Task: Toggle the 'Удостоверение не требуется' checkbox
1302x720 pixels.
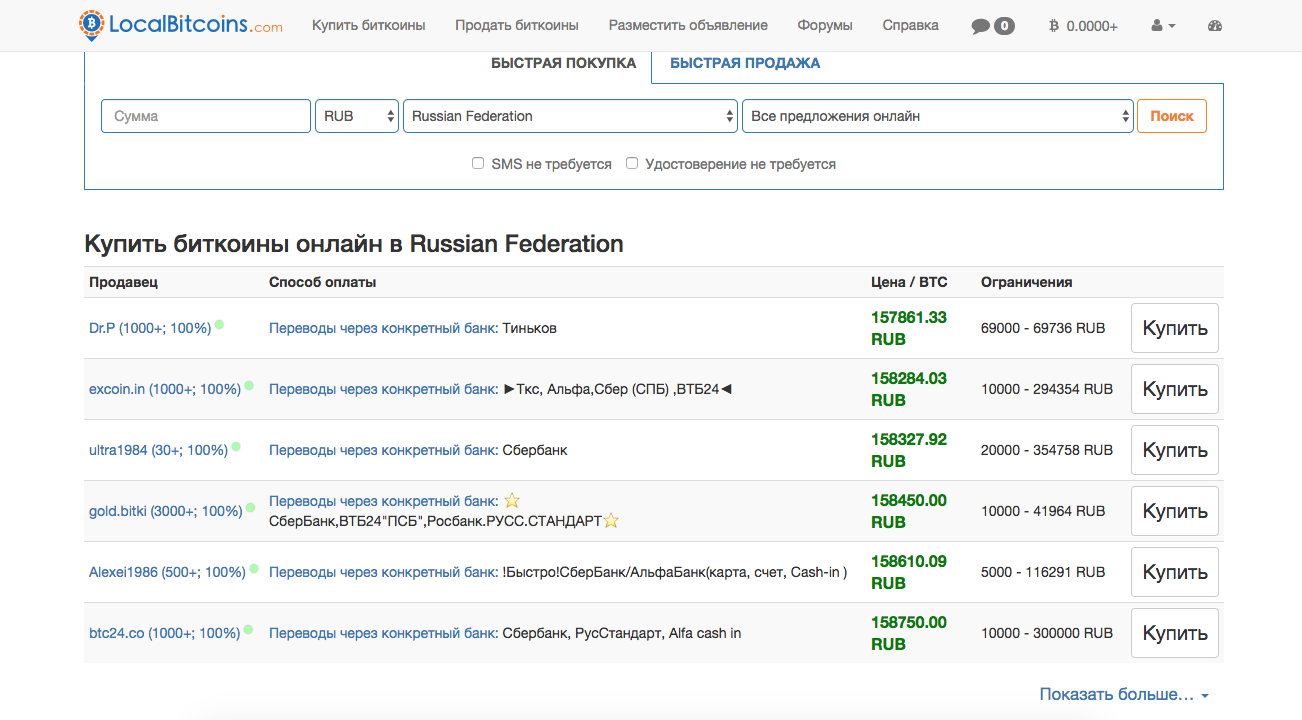Action: click(x=632, y=163)
